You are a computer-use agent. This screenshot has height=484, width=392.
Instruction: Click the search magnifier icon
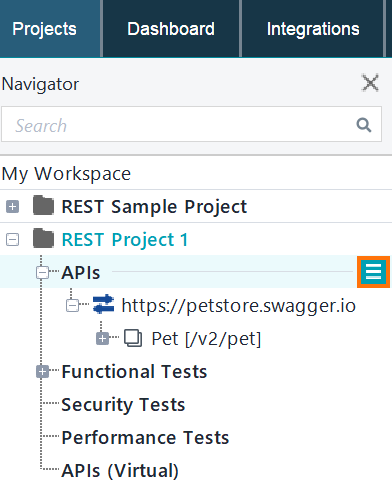pos(364,125)
